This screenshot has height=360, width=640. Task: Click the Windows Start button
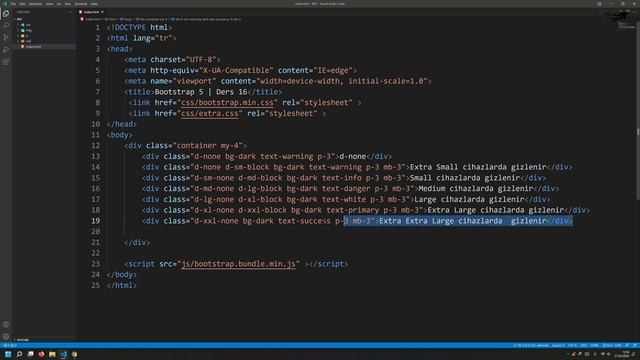coord(8,354)
